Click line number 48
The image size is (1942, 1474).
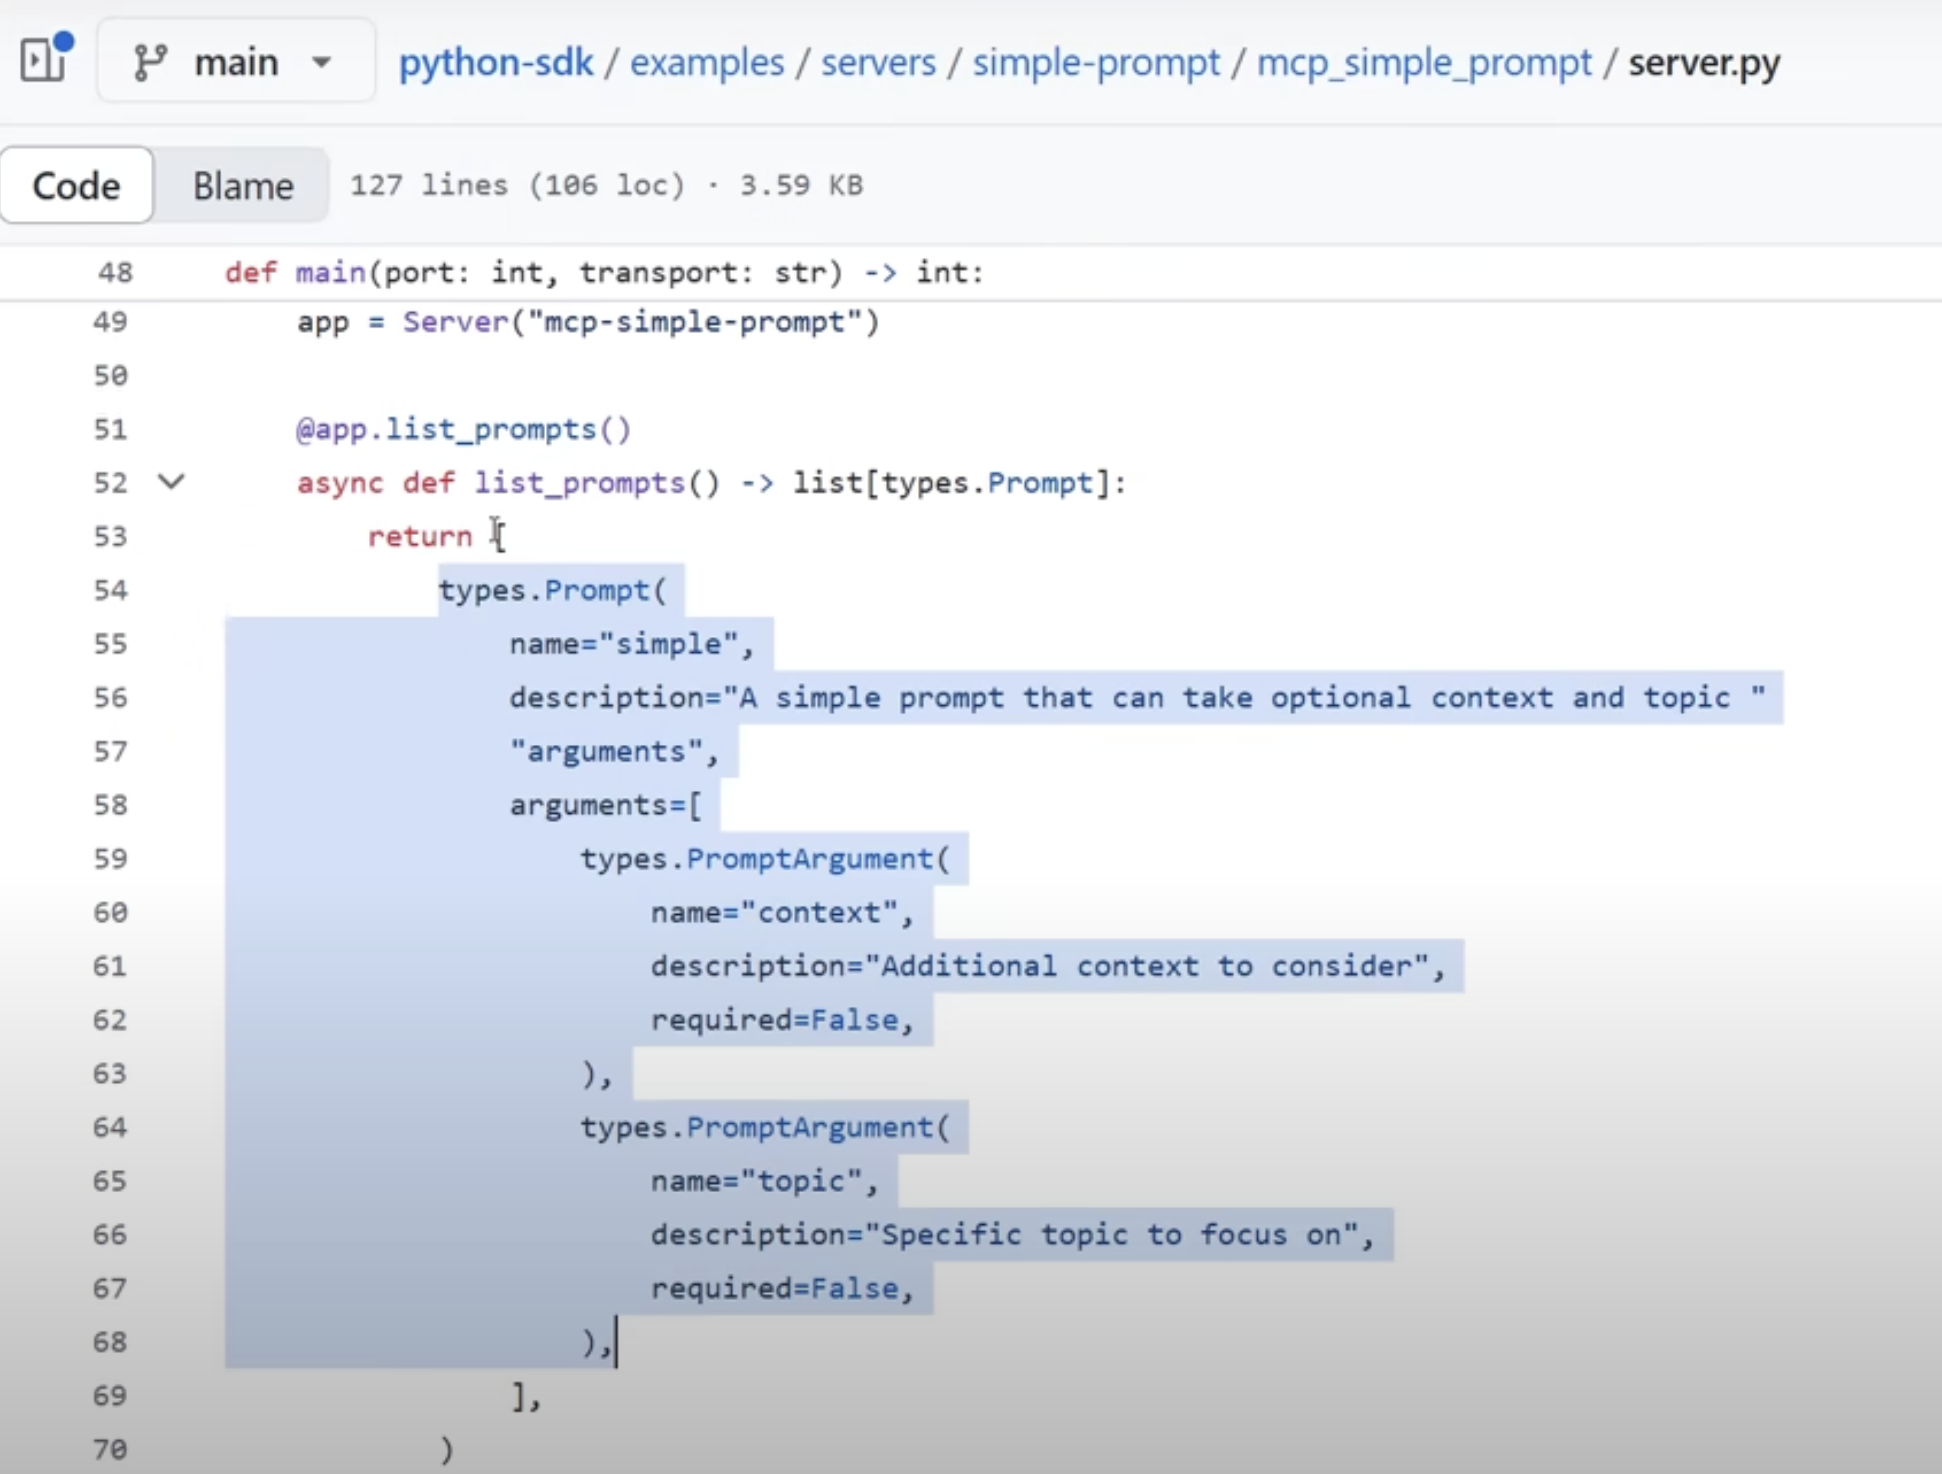click(115, 272)
